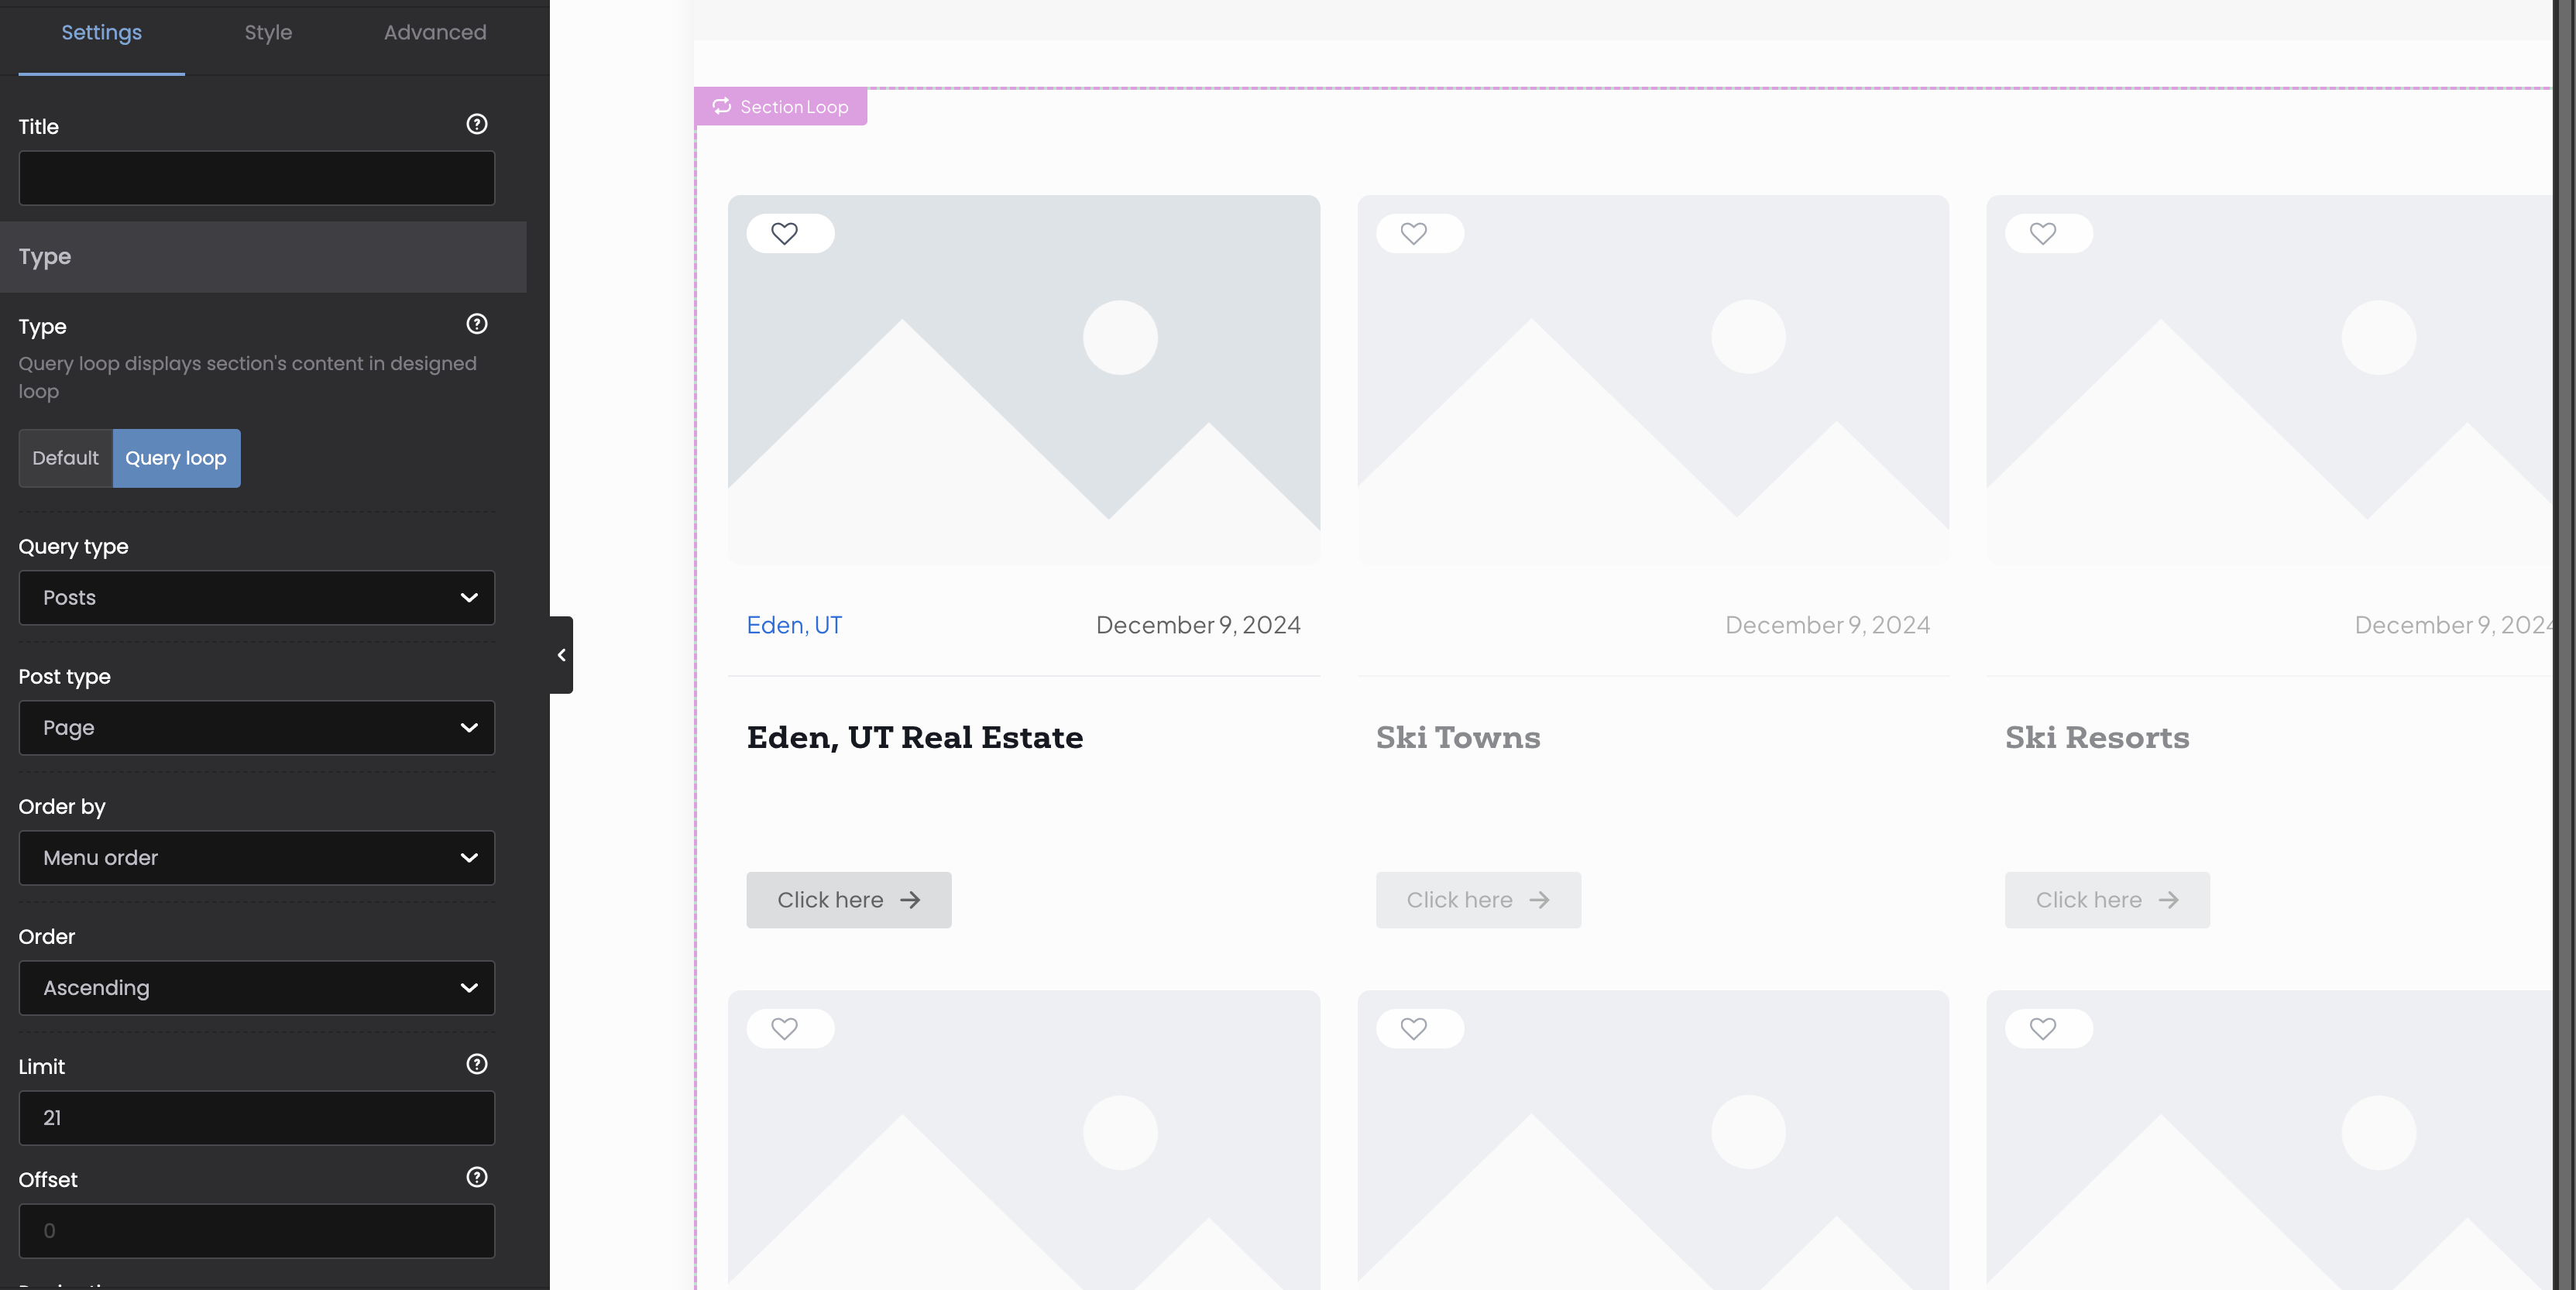Open the Title field help icon
The width and height of the screenshot is (2576, 1290).
tap(477, 124)
